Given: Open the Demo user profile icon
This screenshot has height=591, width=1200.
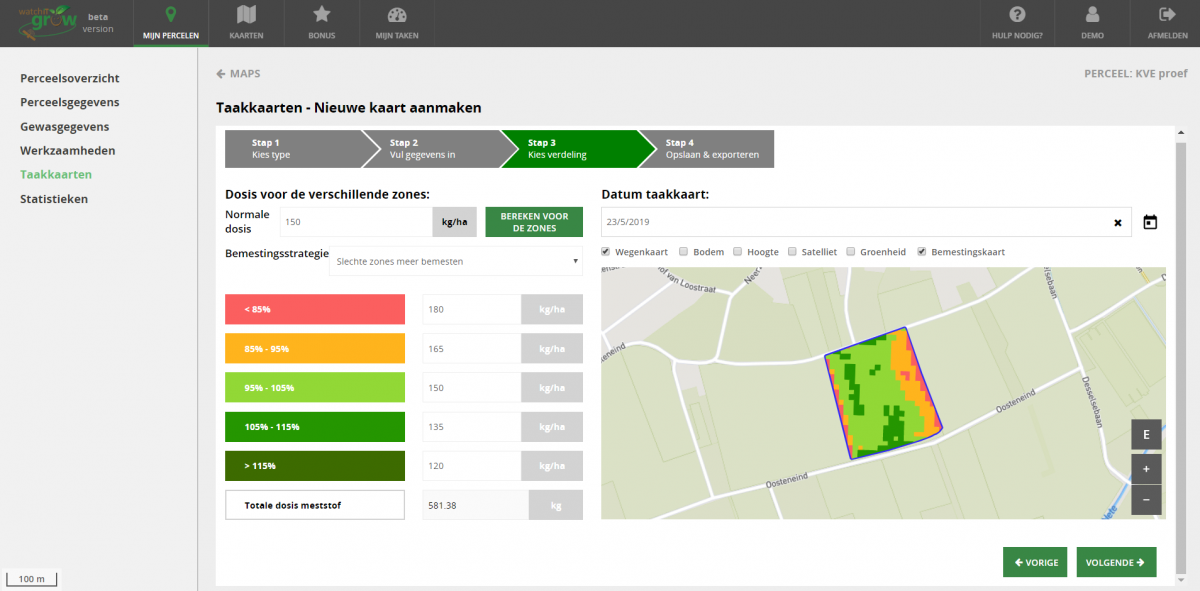Looking at the screenshot, I should coord(1092,15).
